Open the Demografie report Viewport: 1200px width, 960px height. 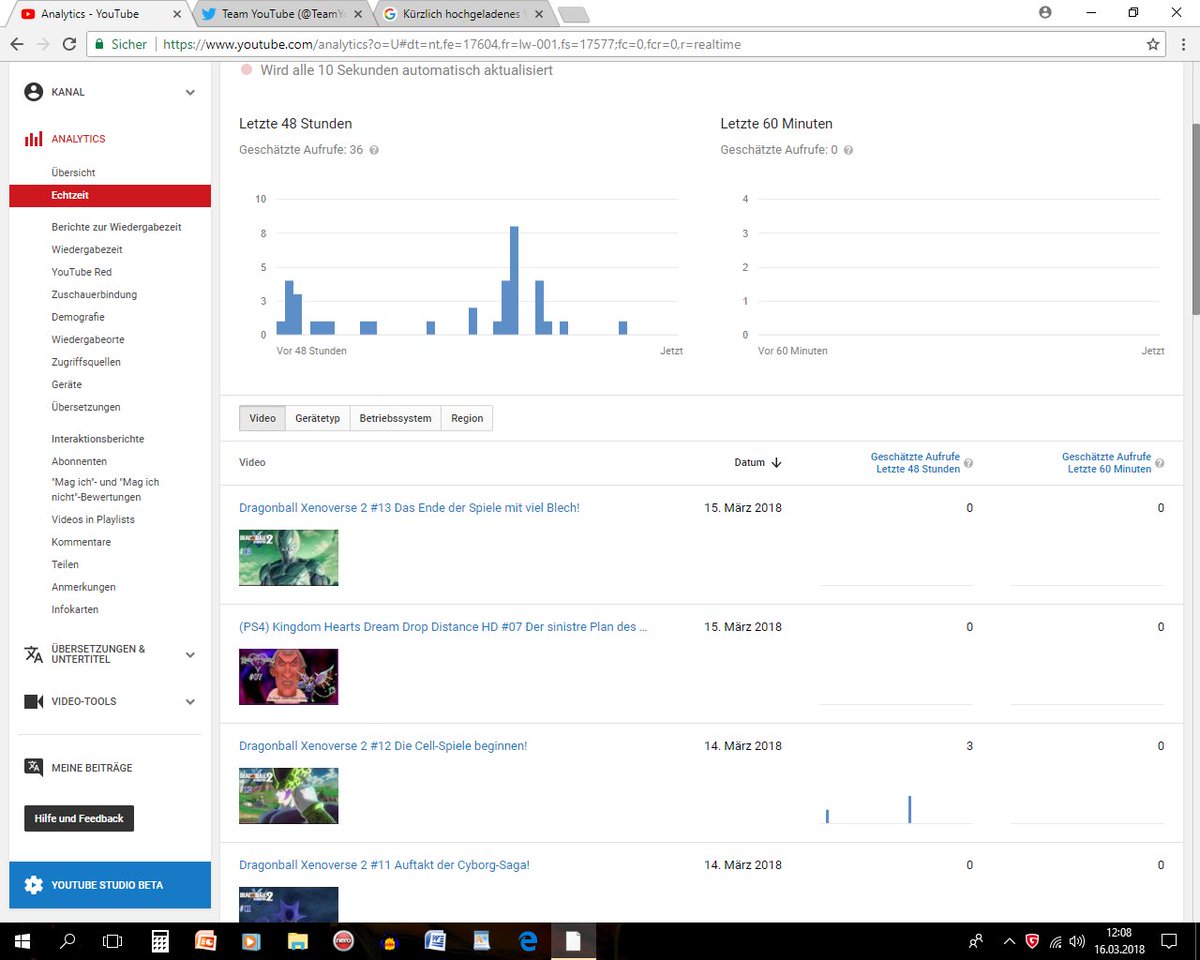(78, 317)
